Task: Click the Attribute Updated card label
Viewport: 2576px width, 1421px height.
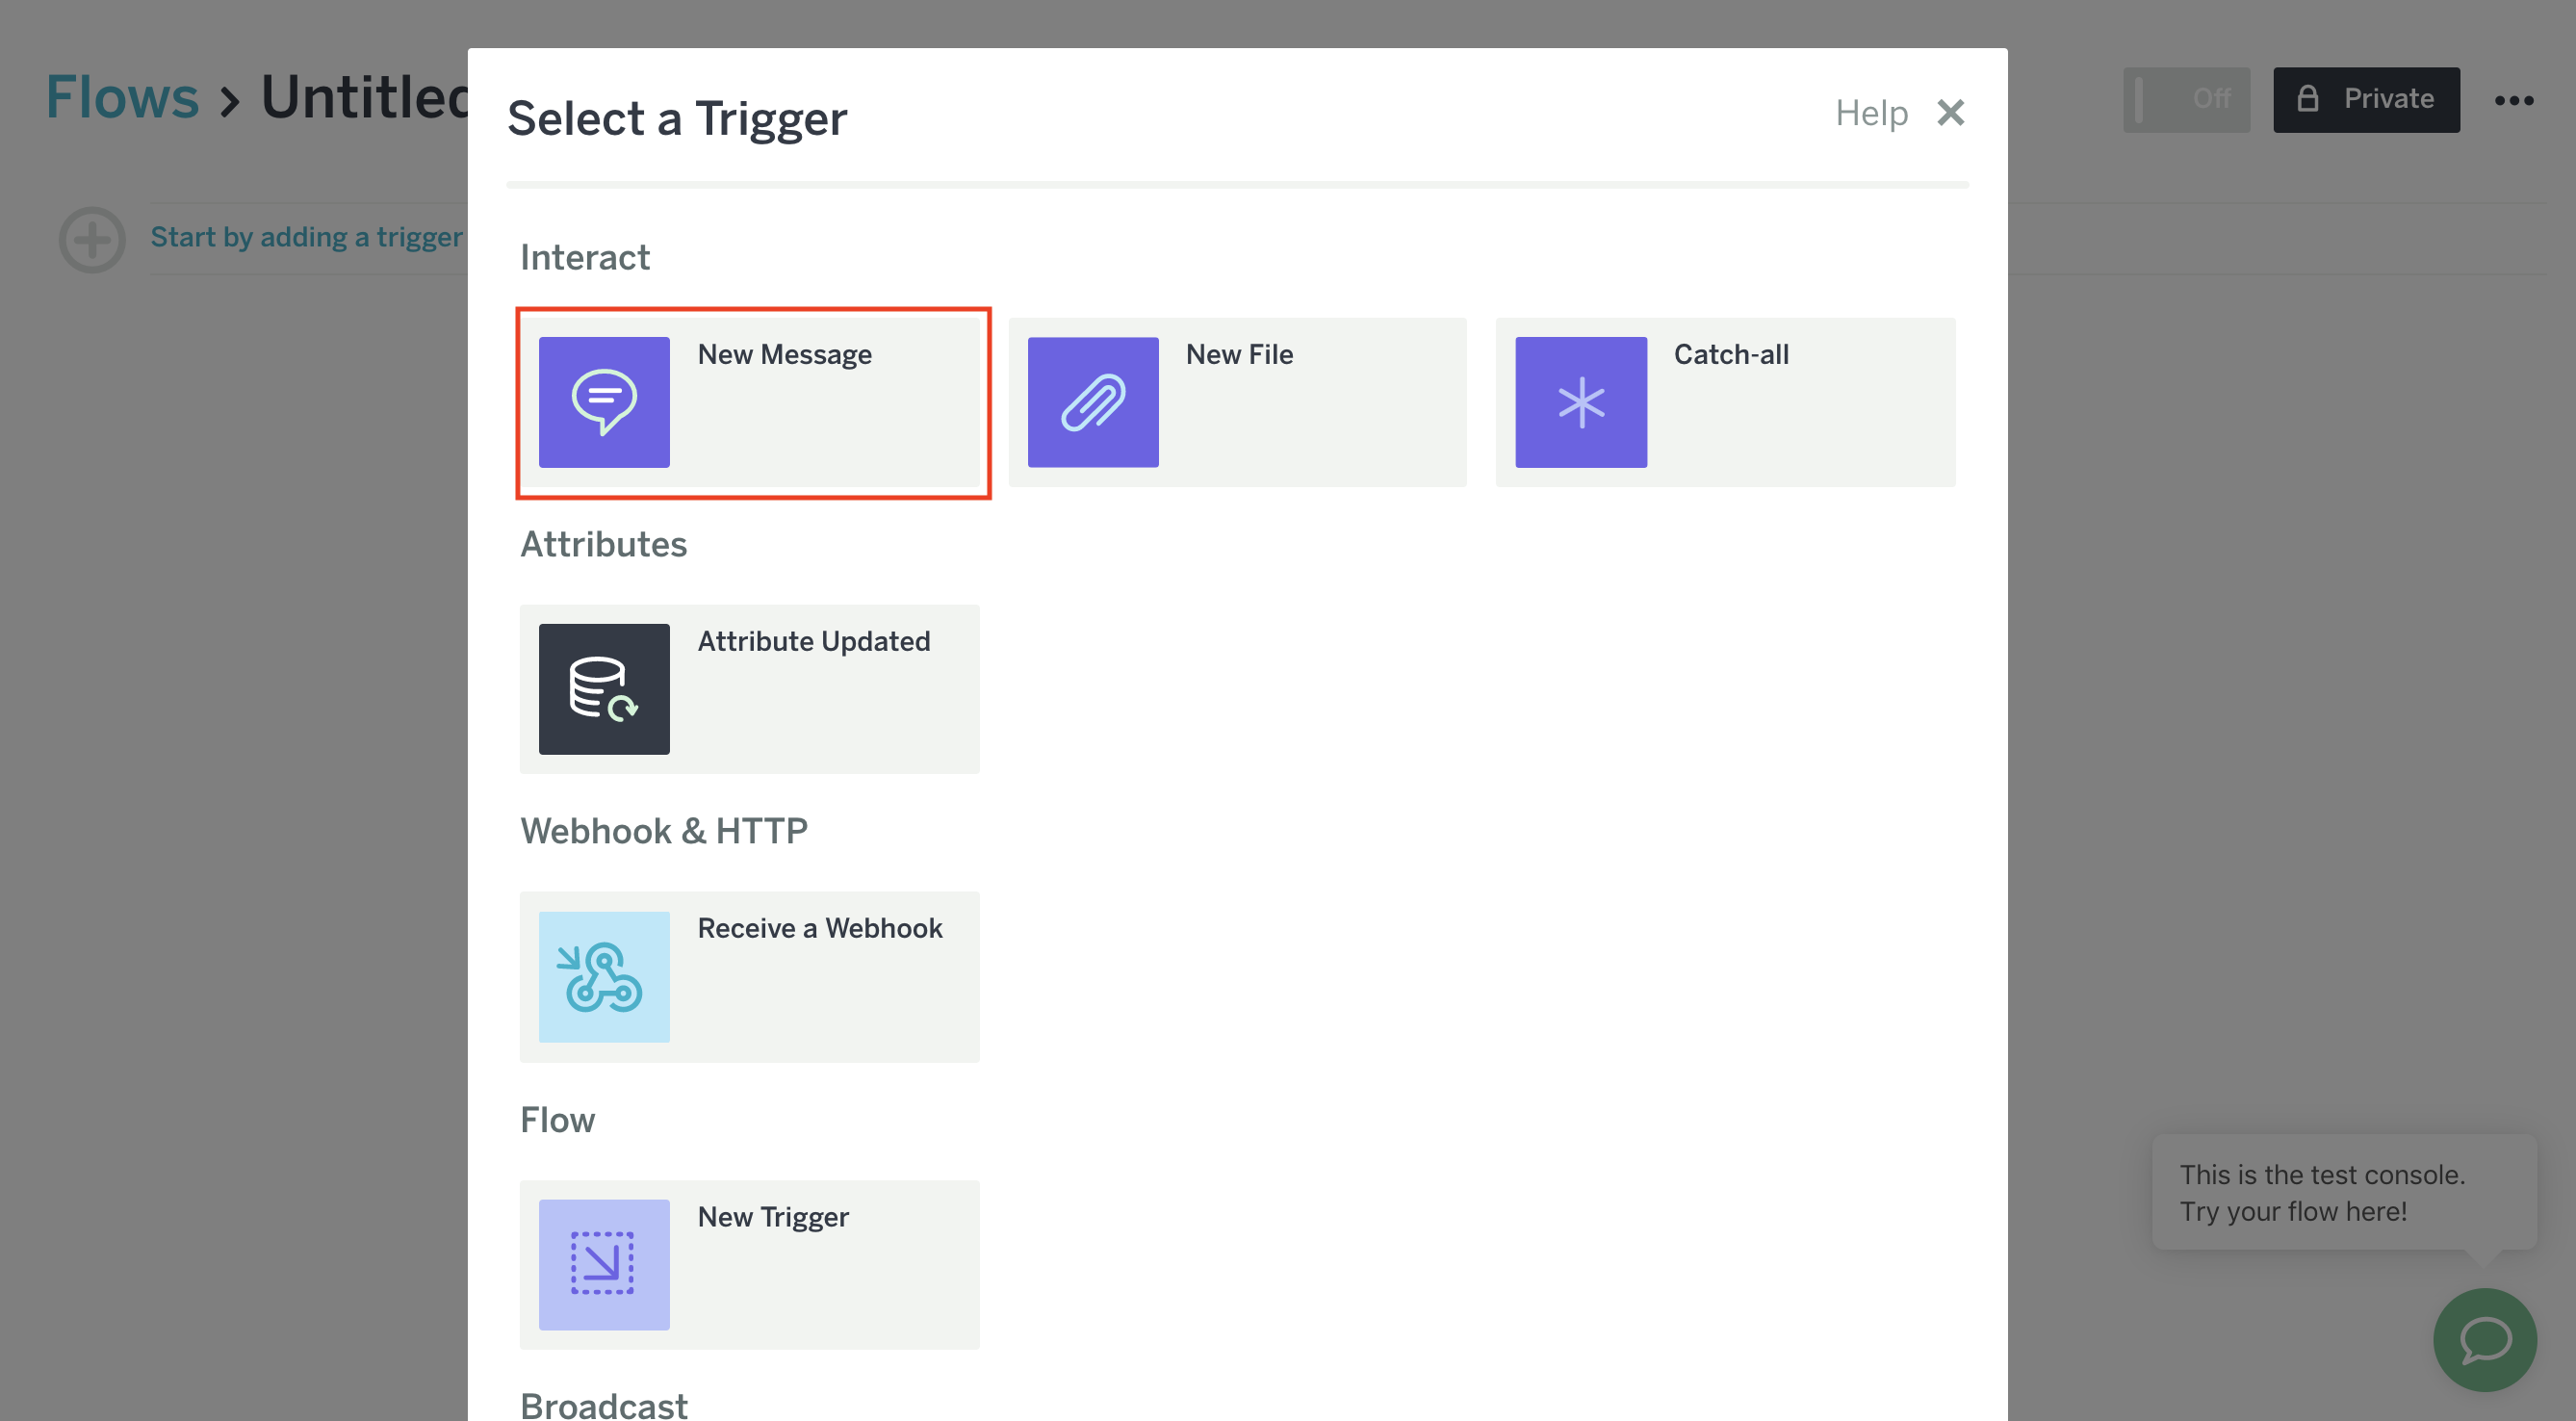Action: coord(813,641)
